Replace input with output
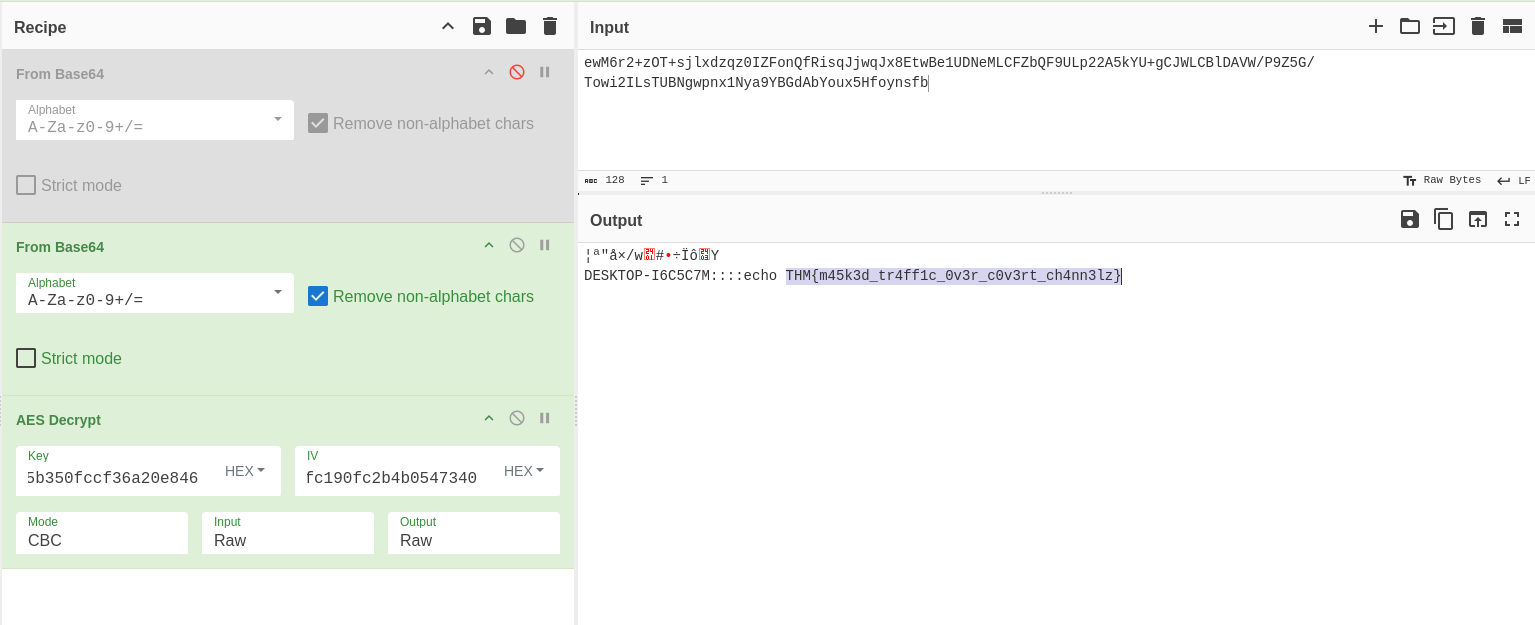The height and width of the screenshot is (625, 1535). pos(1477,219)
